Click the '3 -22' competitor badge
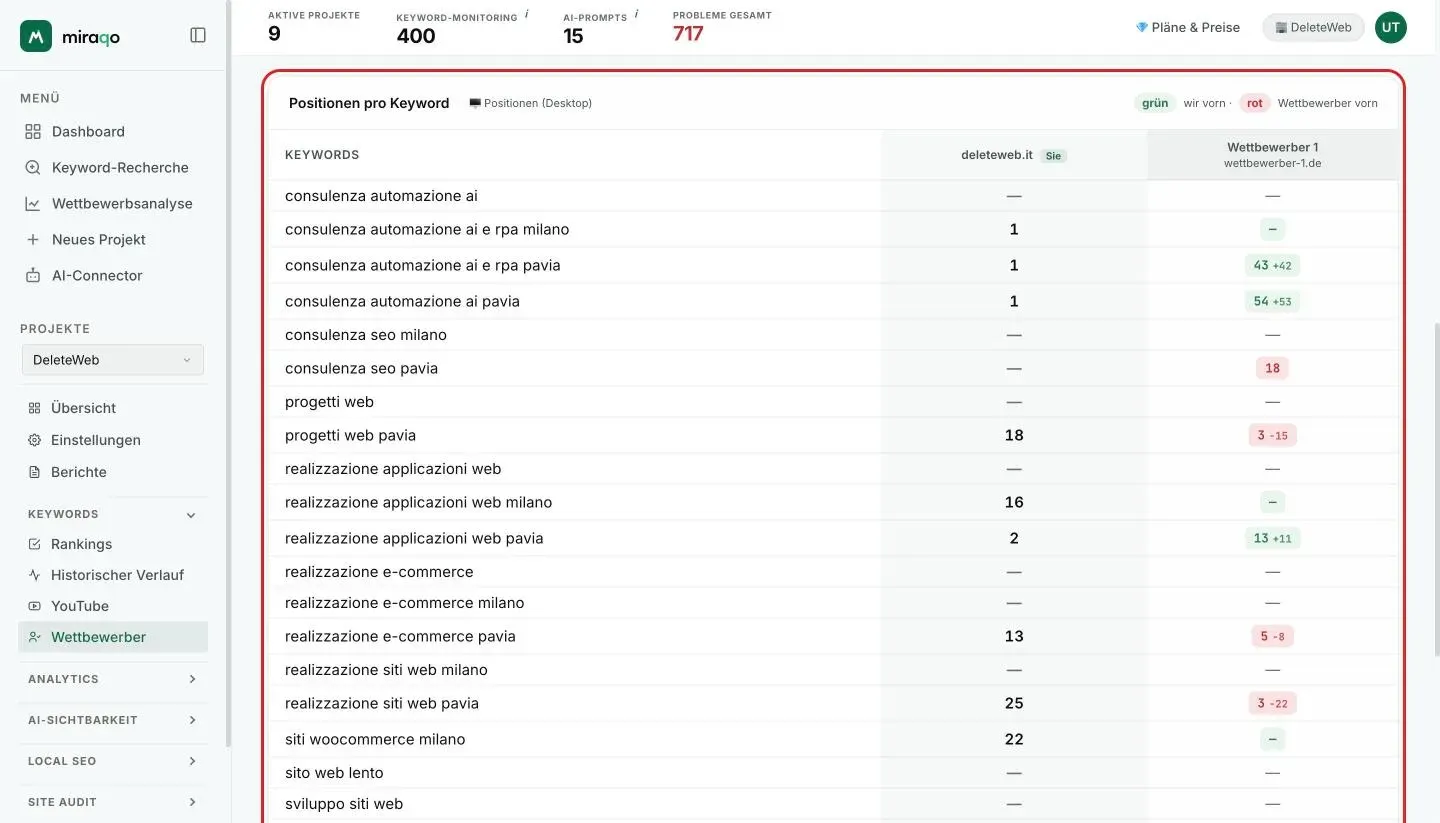Screen dimensions: 1440x823 [1272, 703]
